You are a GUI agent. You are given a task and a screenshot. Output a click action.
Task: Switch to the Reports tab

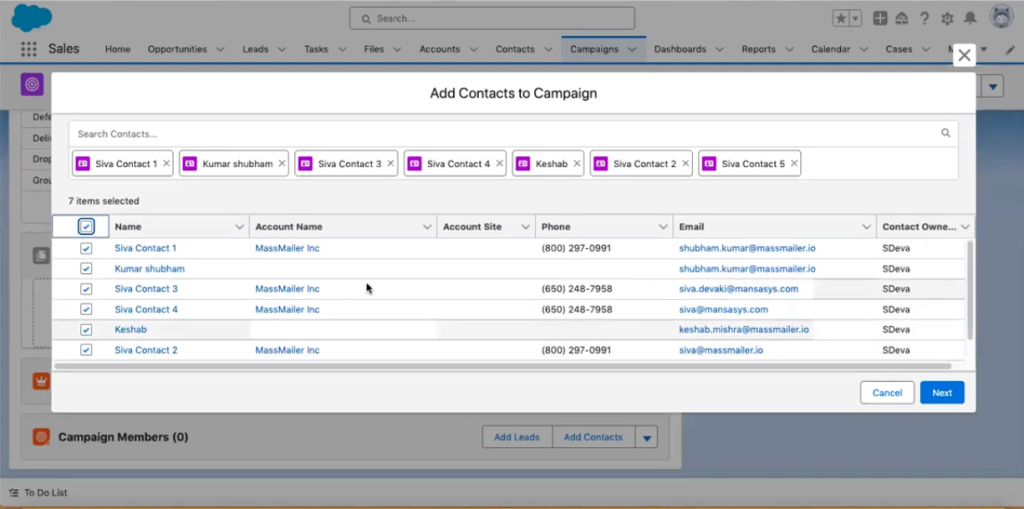point(758,49)
